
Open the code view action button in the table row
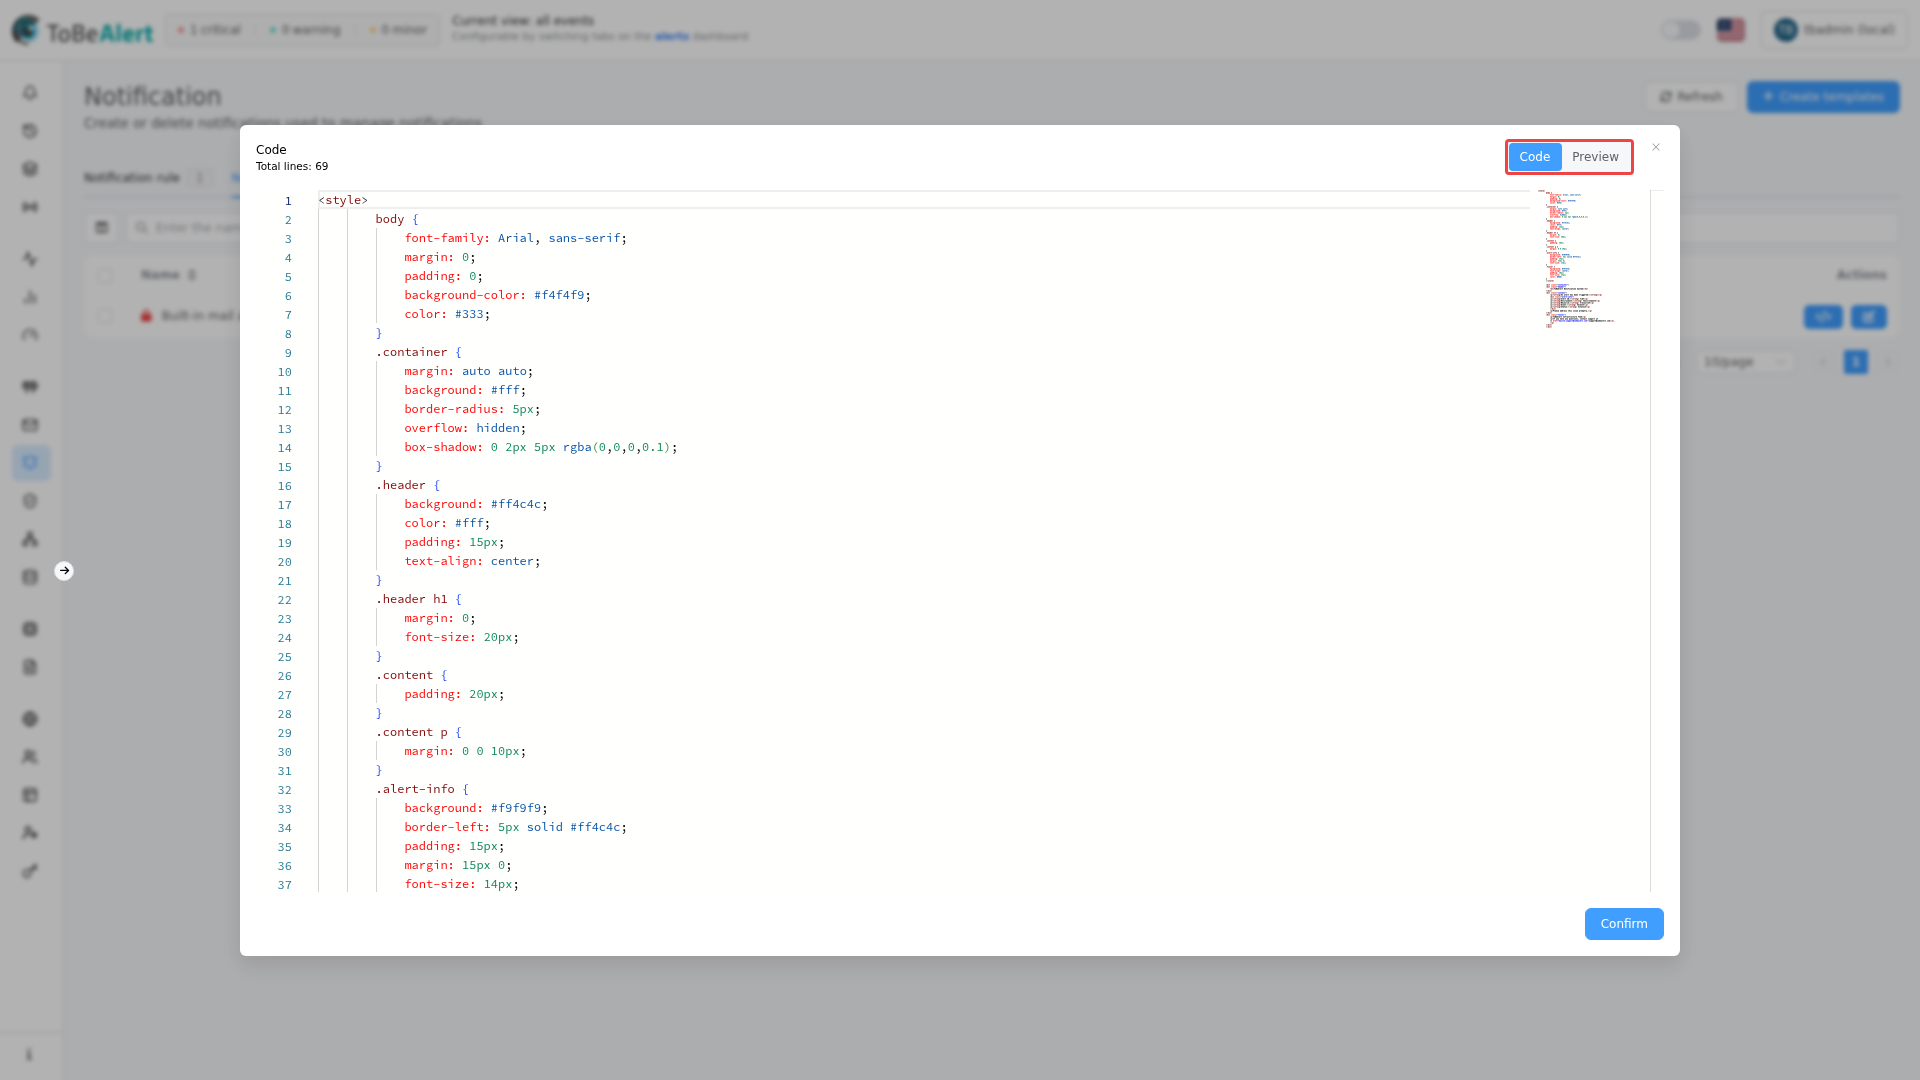(1823, 317)
